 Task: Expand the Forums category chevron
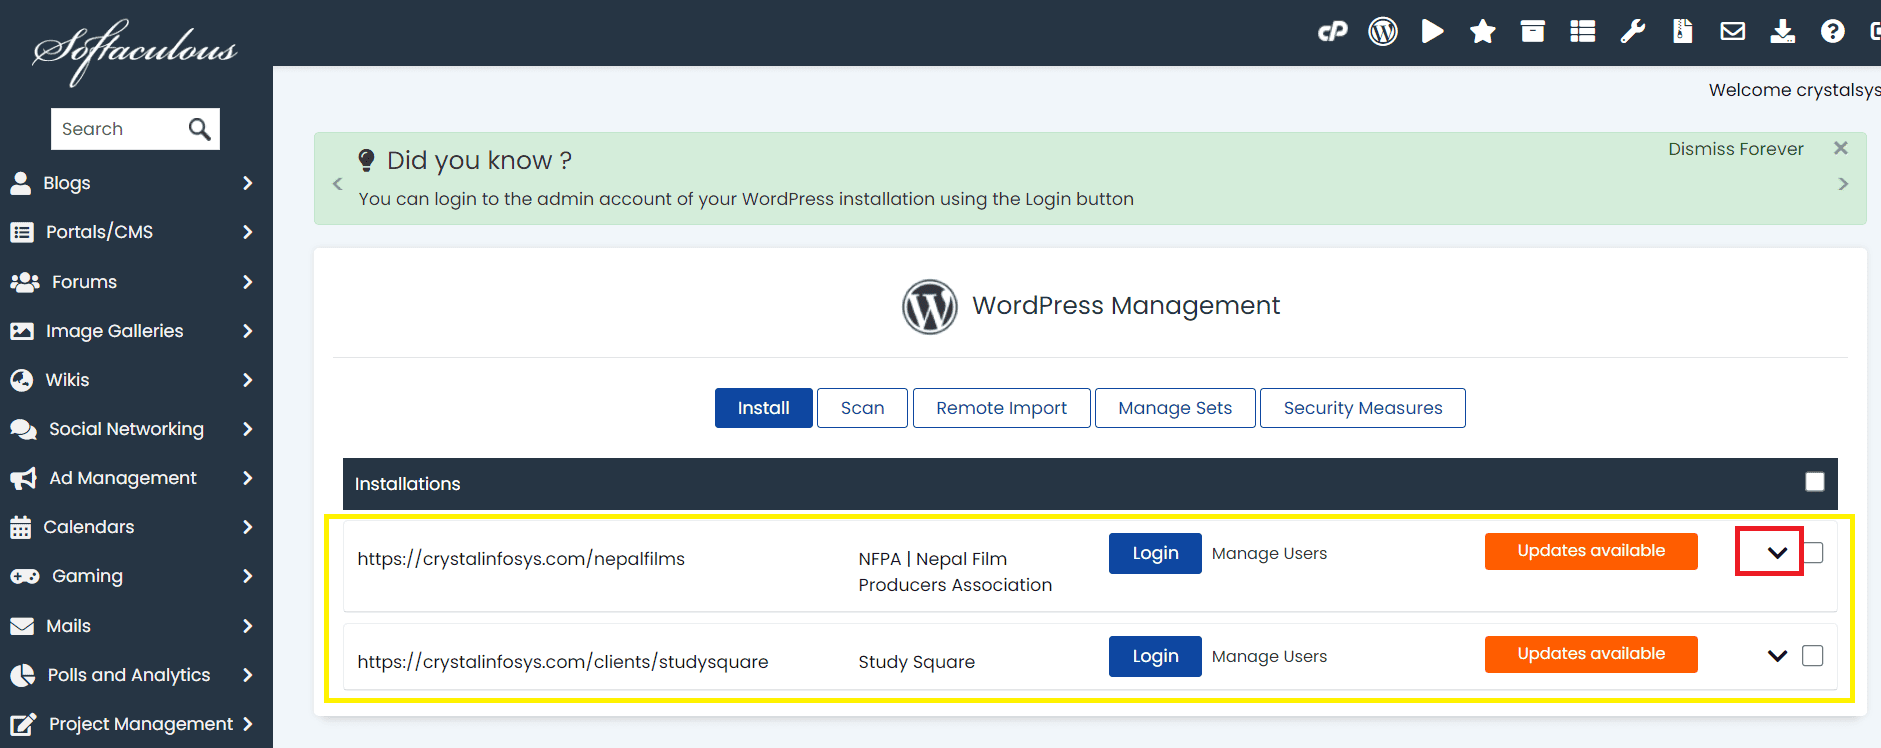click(x=248, y=282)
